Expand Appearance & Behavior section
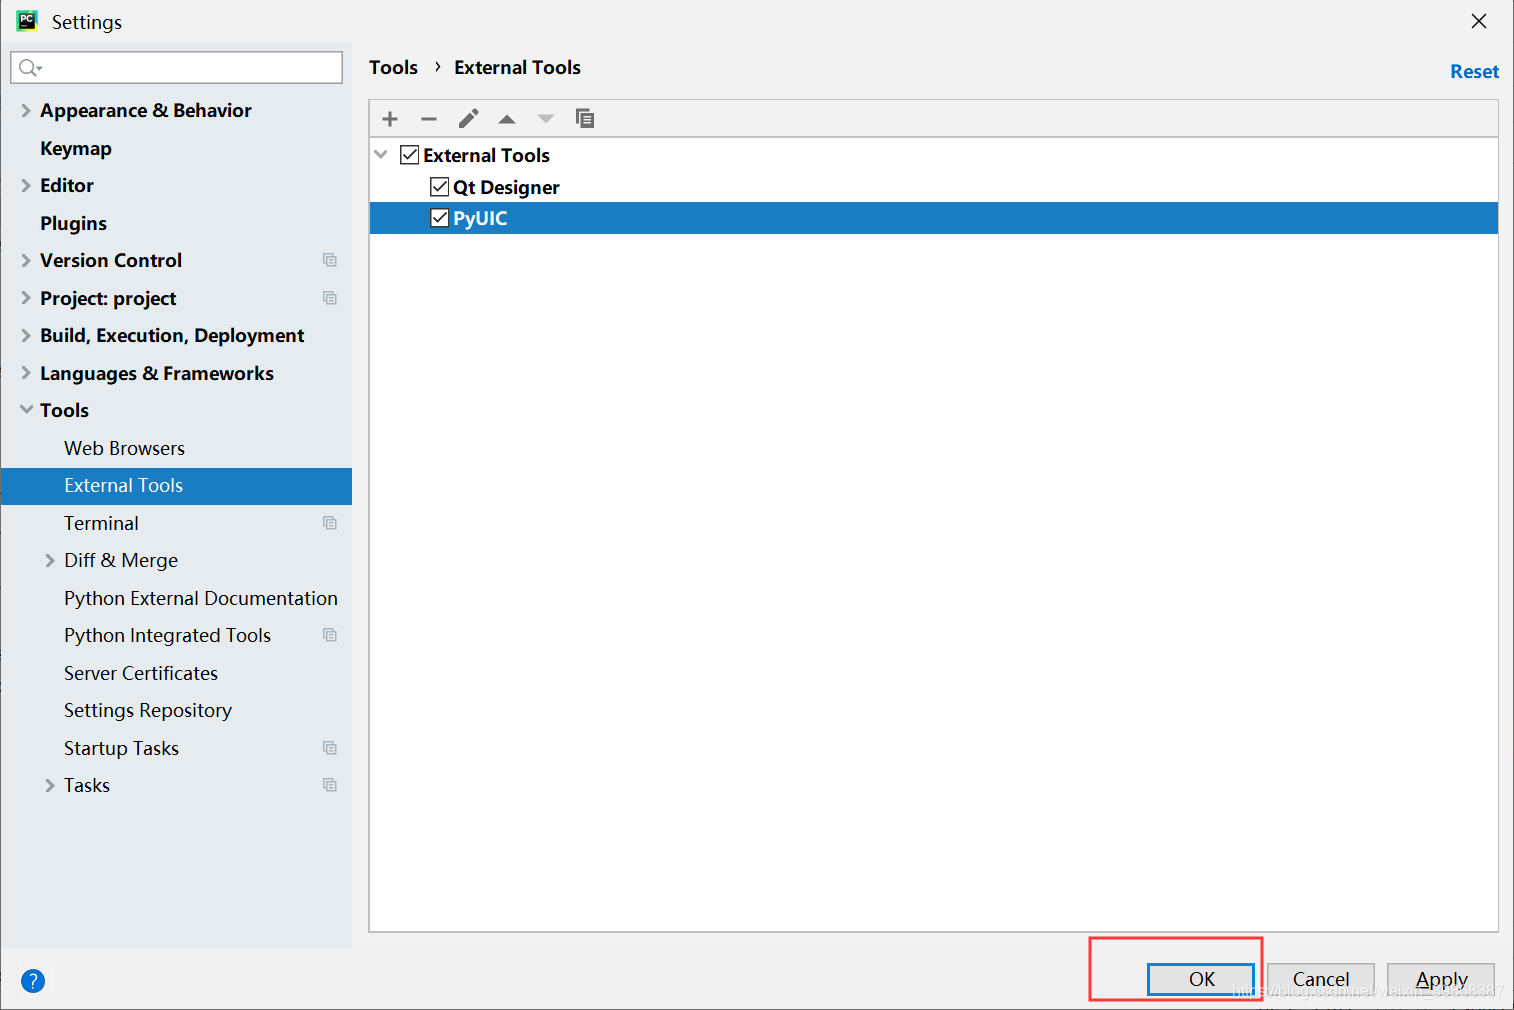The height and width of the screenshot is (1010, 1514). tap(26, 110)
